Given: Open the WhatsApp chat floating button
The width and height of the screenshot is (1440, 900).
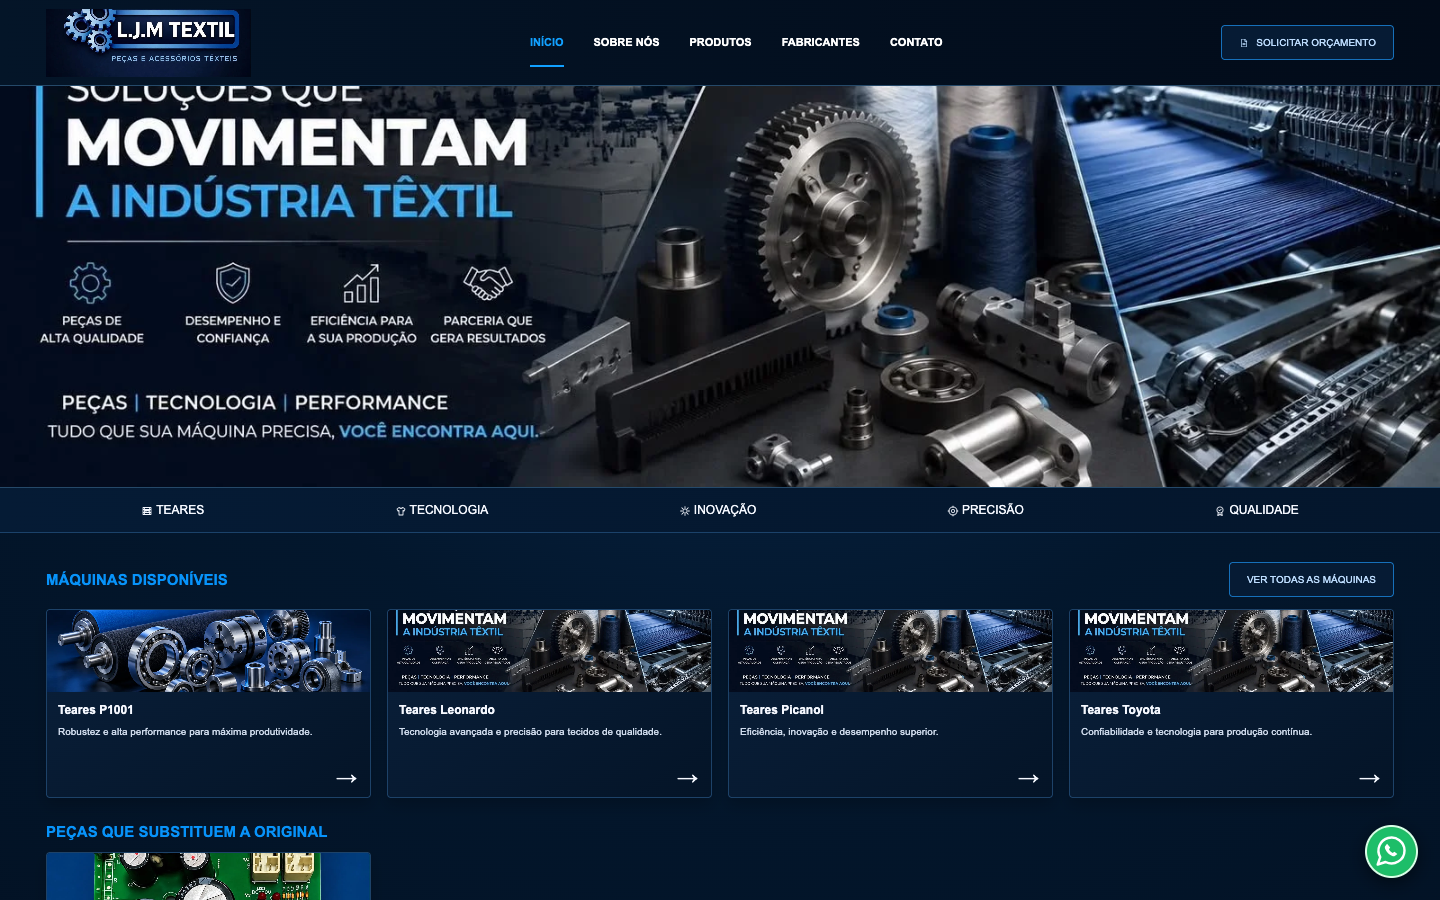Looking at the screenshot, I should [x=1391, y=851].
